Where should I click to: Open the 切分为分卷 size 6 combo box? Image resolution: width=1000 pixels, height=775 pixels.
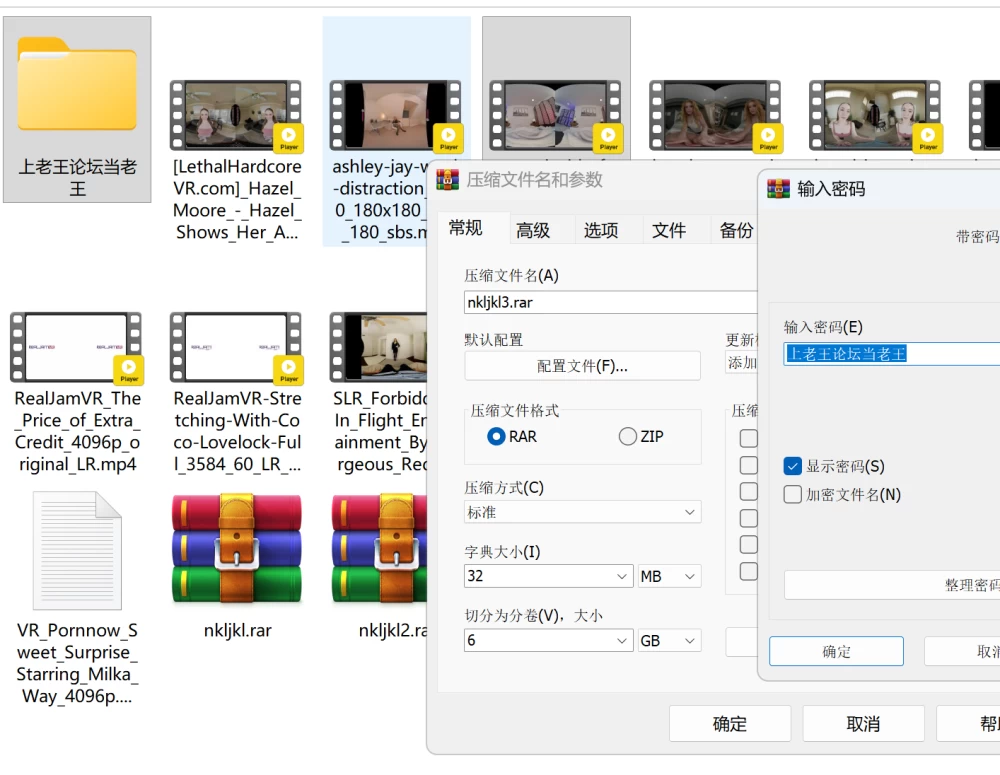pyautogui.click(x=548, y=640)
